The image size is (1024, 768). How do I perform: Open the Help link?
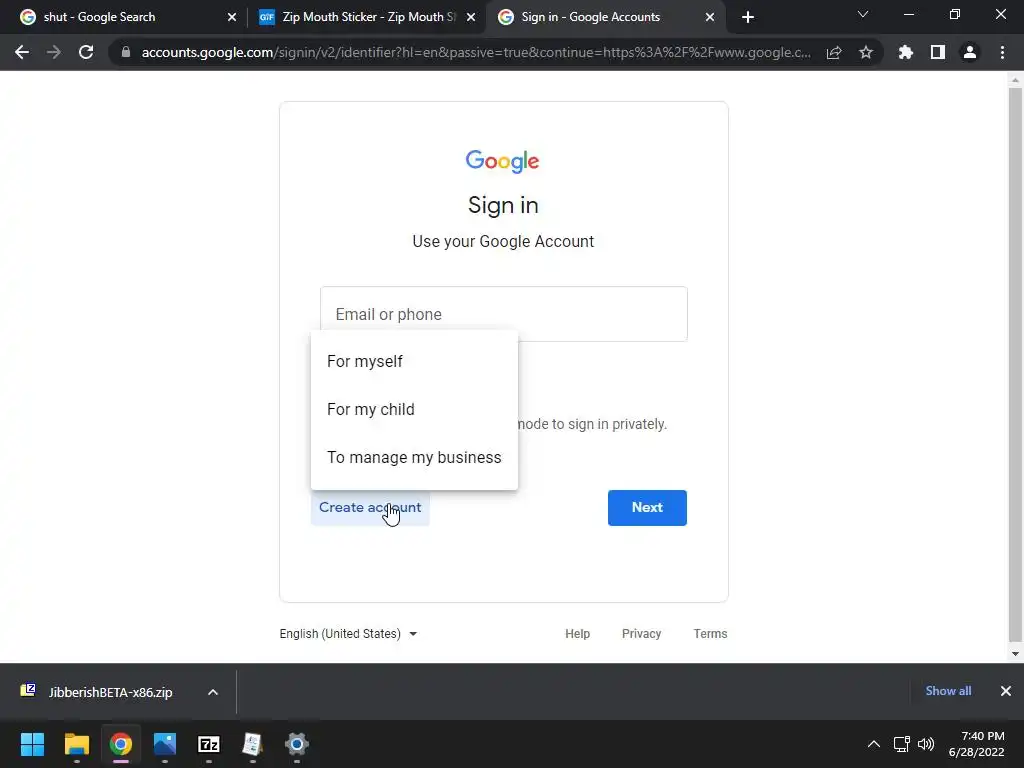click(x=577, y=633)
